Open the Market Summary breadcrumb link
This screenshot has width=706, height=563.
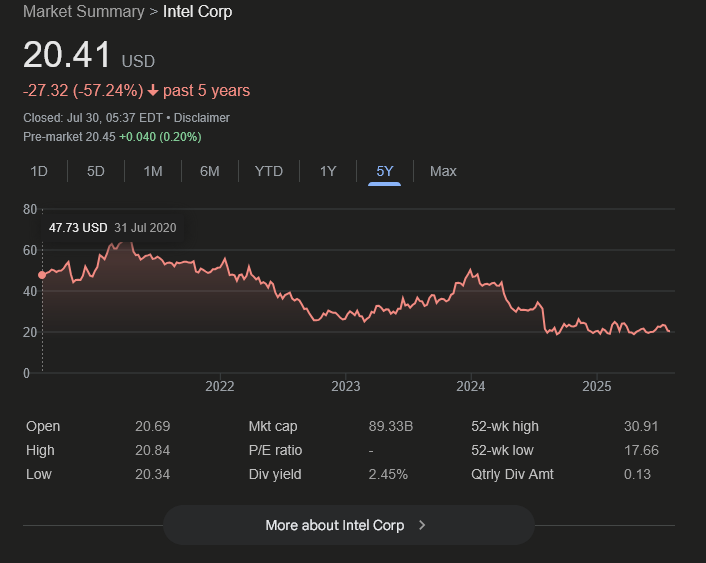coord(84,12)
